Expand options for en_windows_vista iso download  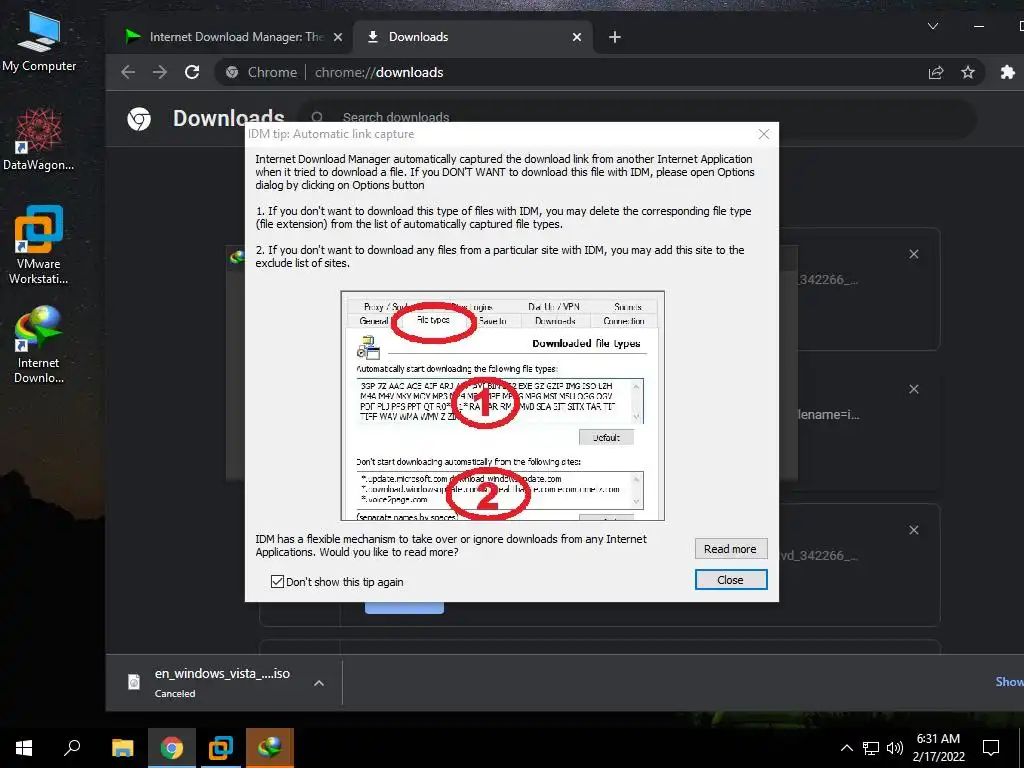pyautogui.click(x=319, y=683)
